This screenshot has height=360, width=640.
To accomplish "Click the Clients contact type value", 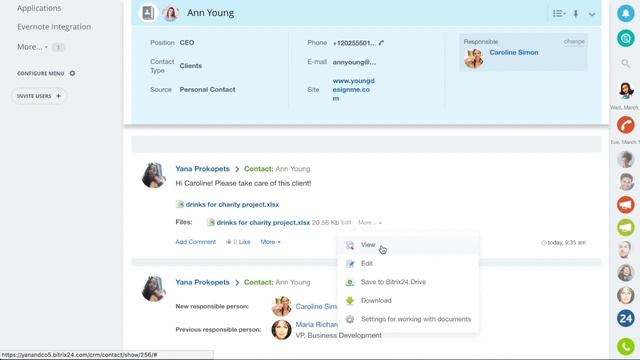I will pos(191,66).
